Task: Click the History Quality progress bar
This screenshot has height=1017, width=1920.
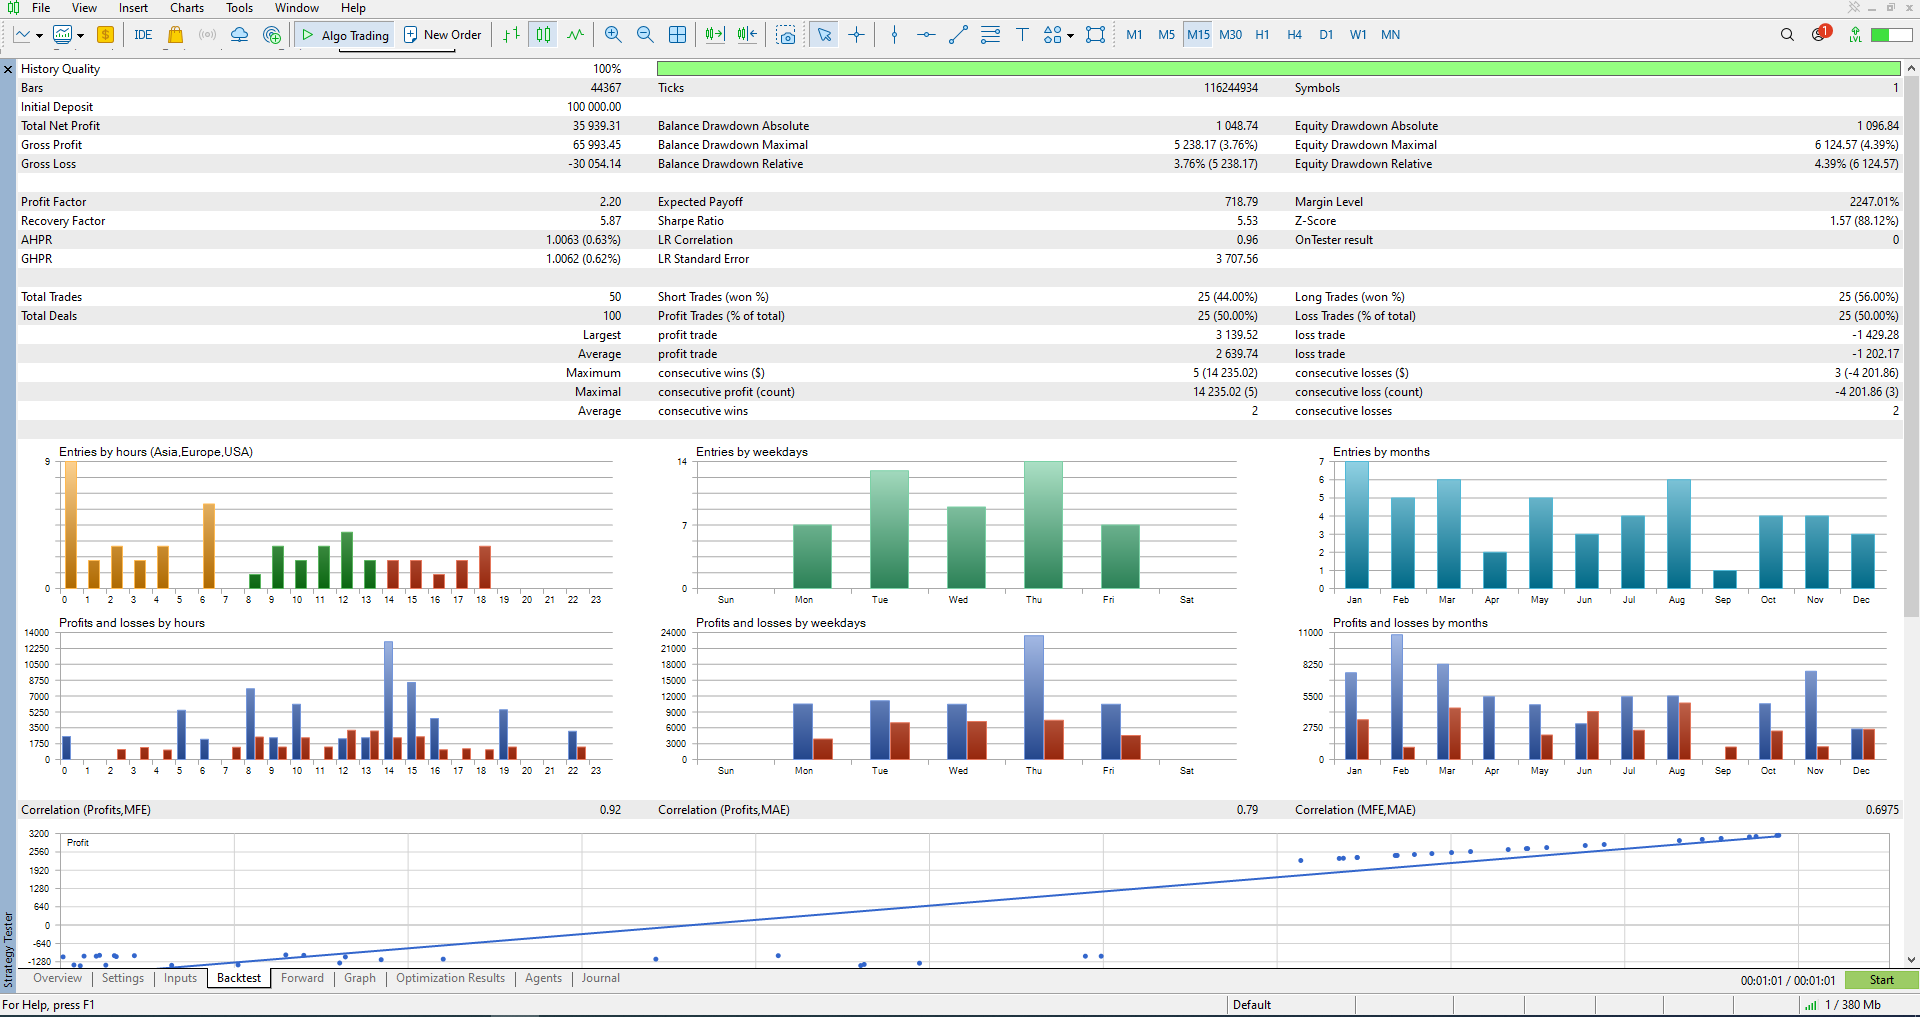Action: (1278, 69)
